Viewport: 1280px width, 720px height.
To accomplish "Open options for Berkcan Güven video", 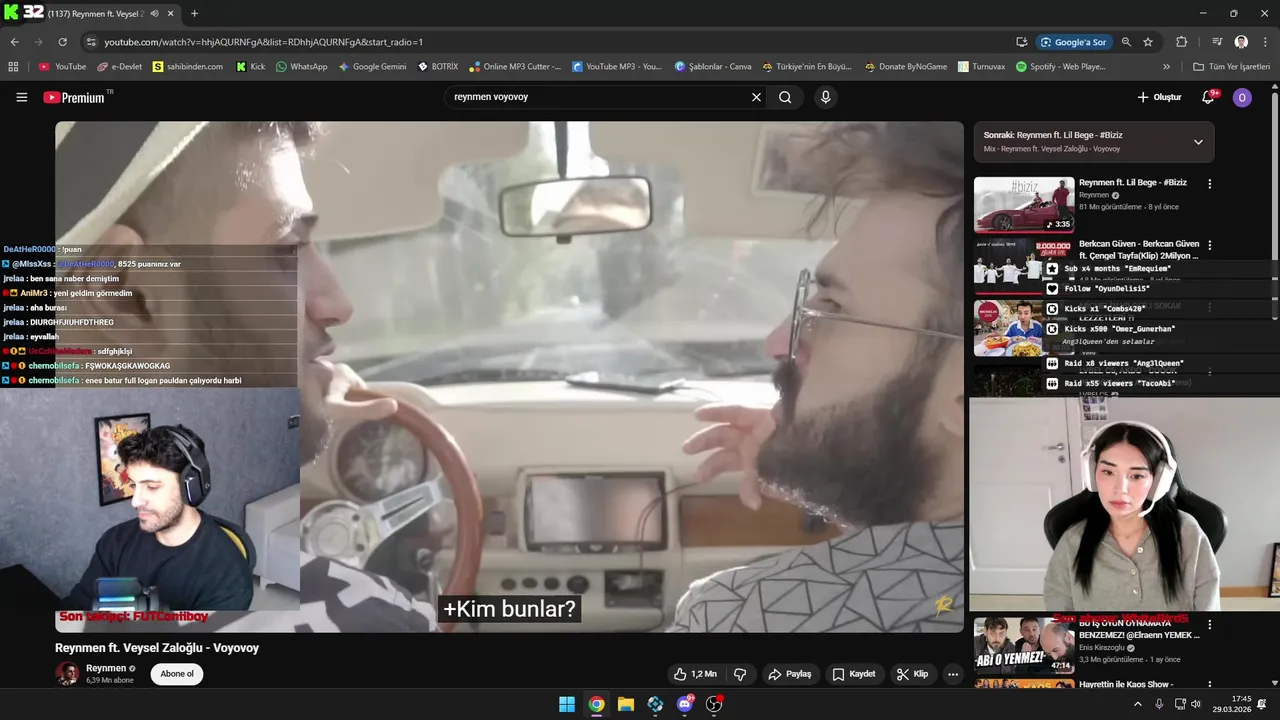I will coord(1209,245).
